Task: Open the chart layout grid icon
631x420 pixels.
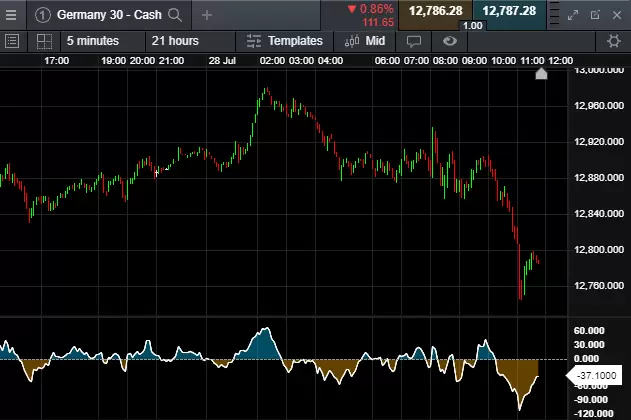Action: (x=44, y=41)
